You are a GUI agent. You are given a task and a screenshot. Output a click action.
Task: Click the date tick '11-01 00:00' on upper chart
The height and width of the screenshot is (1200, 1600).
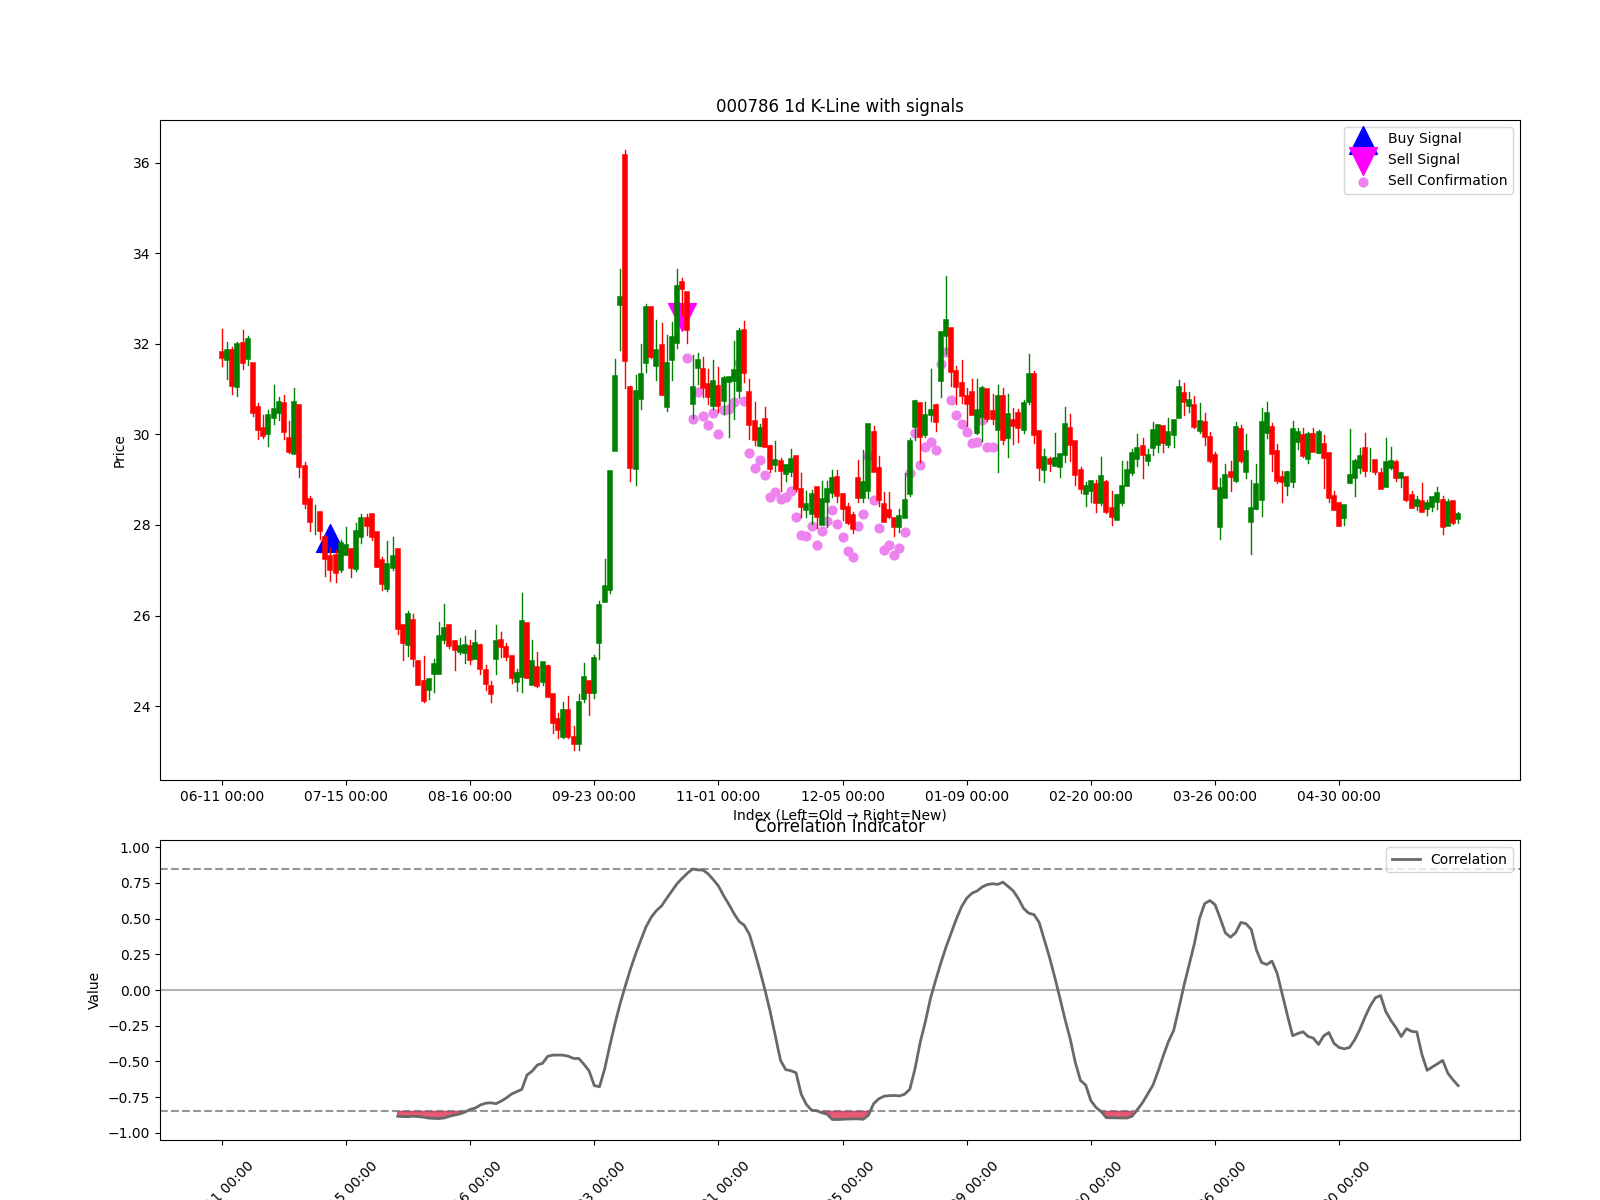(x=718, y=796)
